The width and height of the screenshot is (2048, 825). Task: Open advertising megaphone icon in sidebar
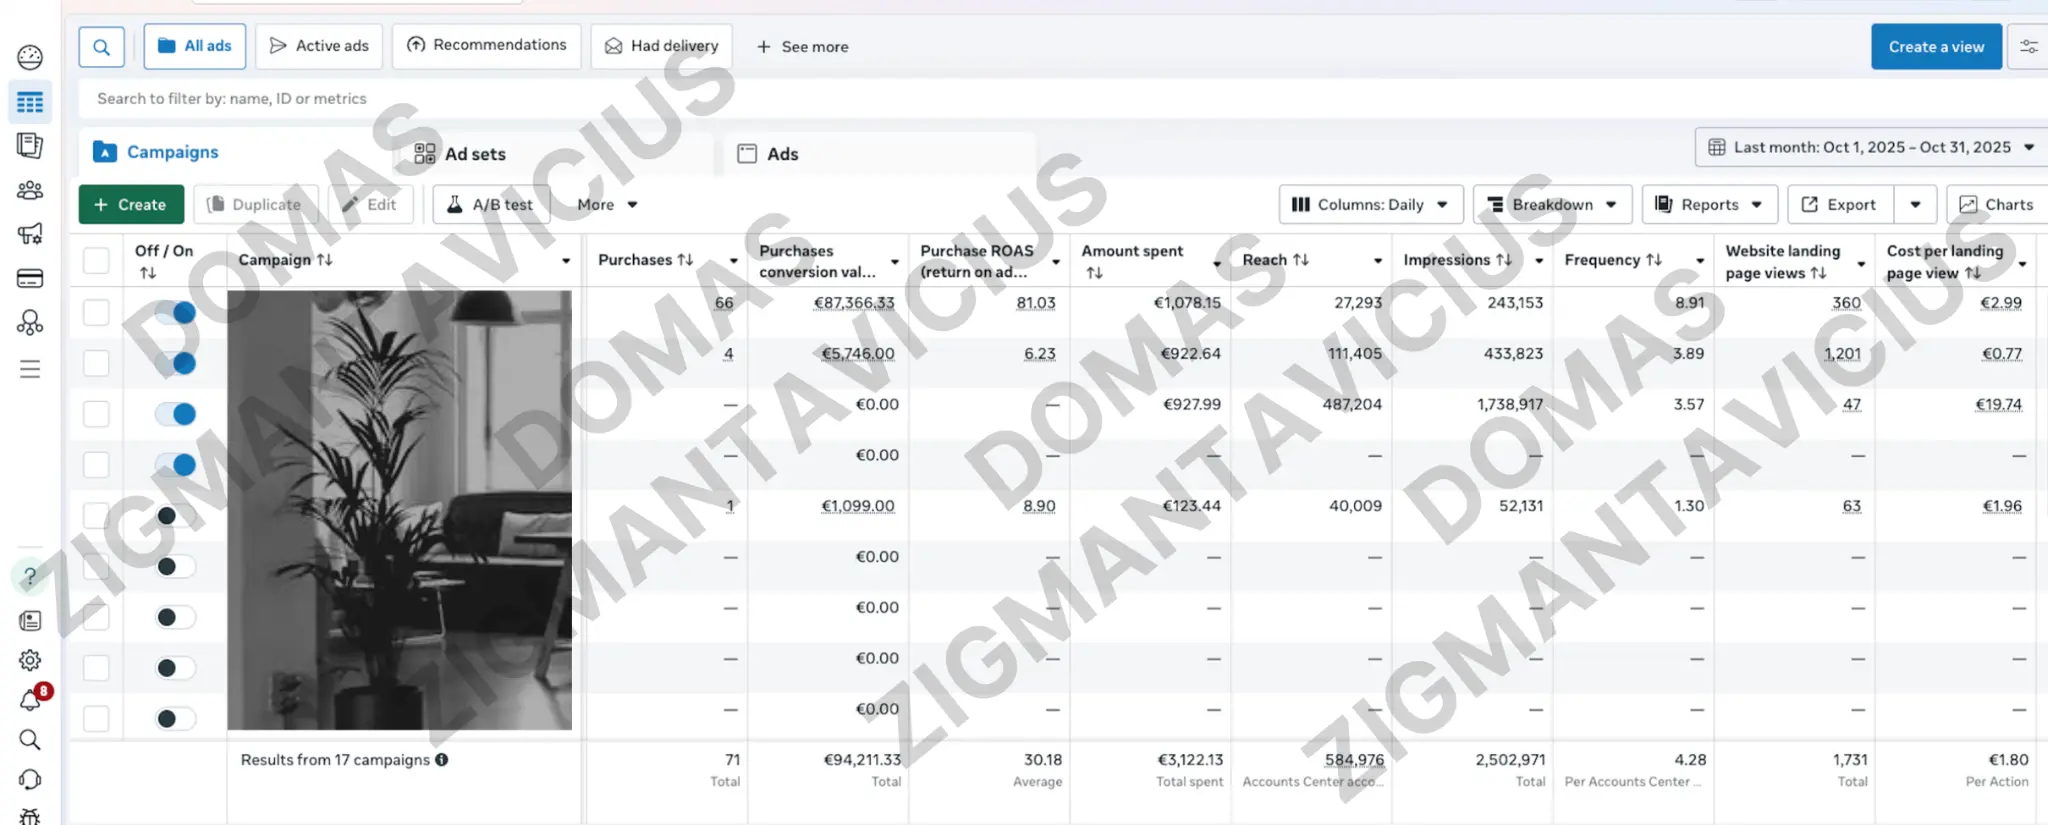(30, 234)
